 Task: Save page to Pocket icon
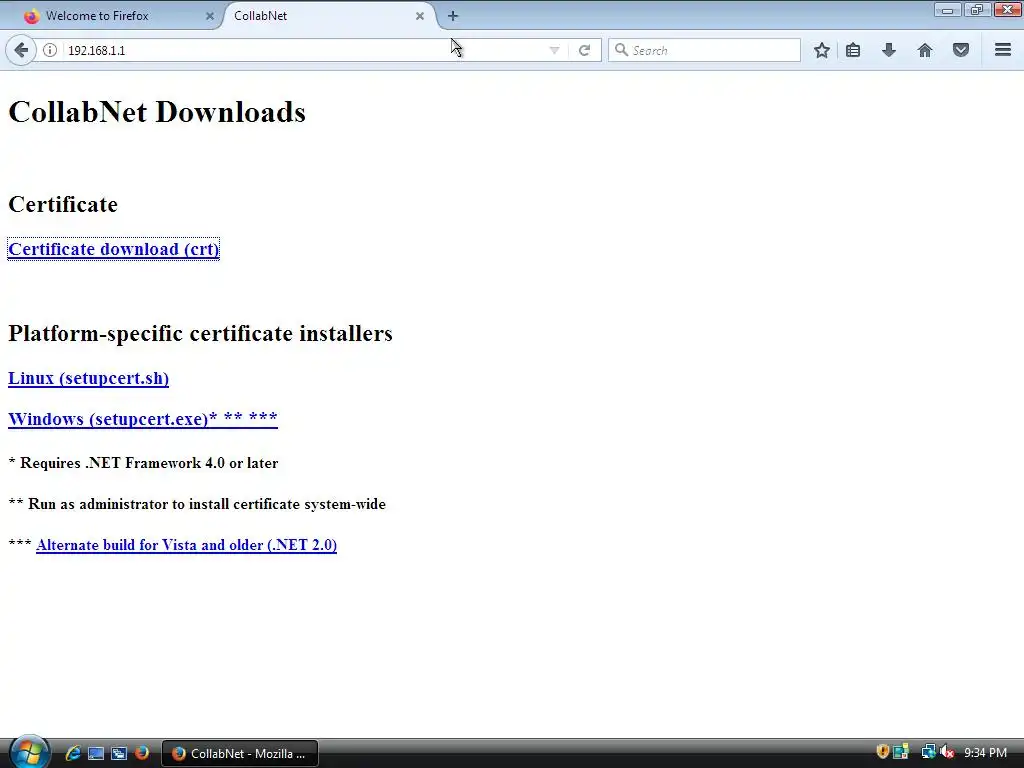(x=961, y=50)
